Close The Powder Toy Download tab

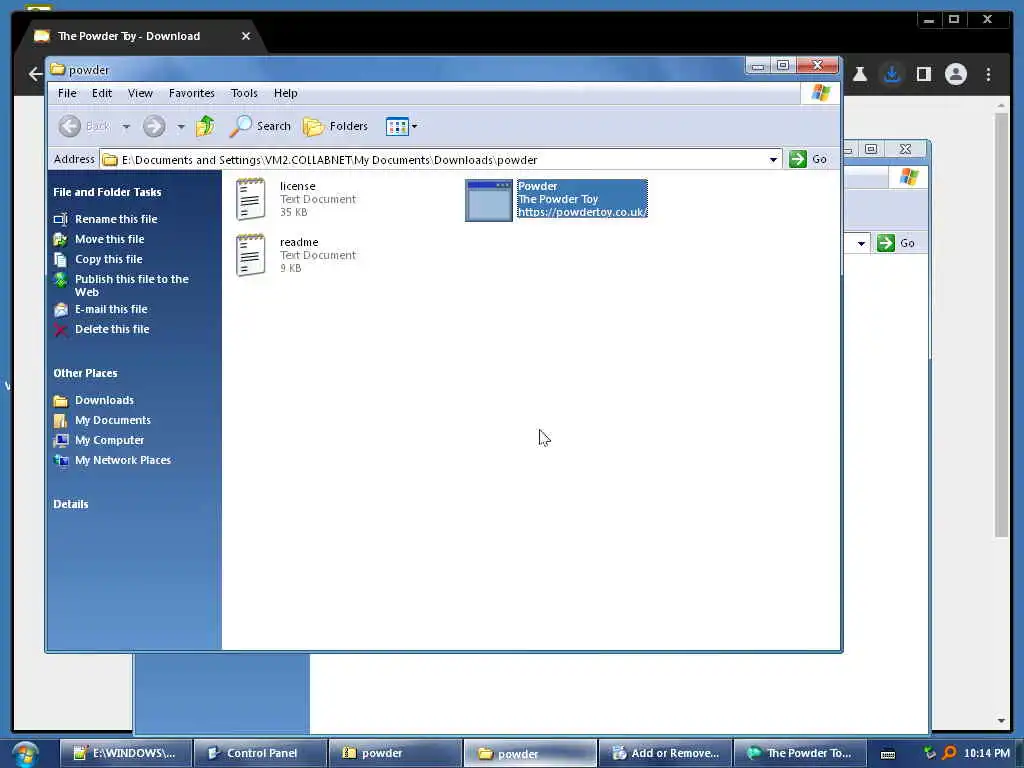pyautogui.click(x=246, y=36)
